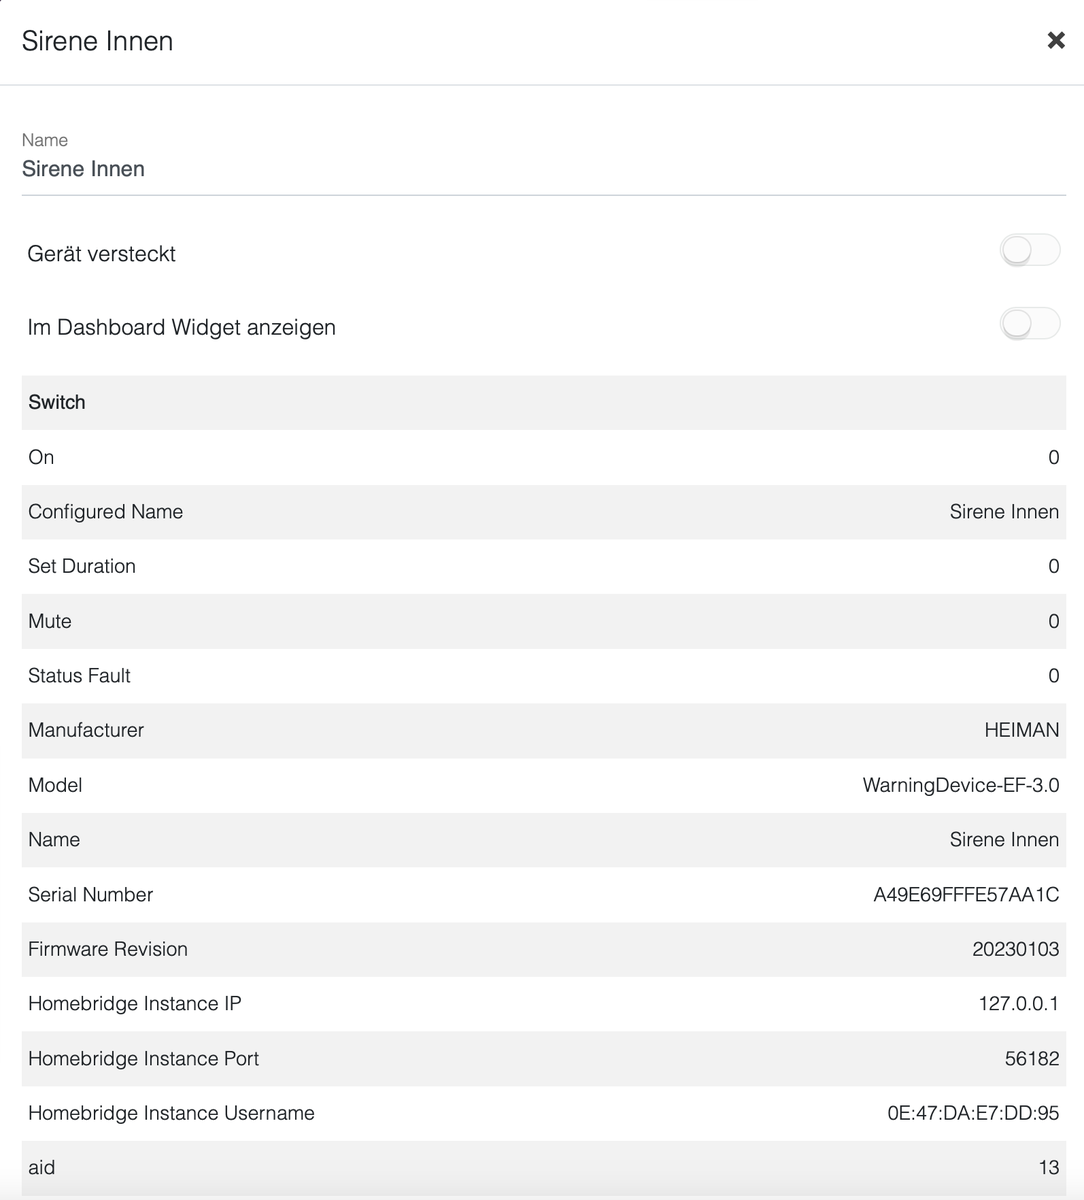Screen dimensions: 1084x1200
Task: Click the Name label above the text field
Action: tap(45, 140)
